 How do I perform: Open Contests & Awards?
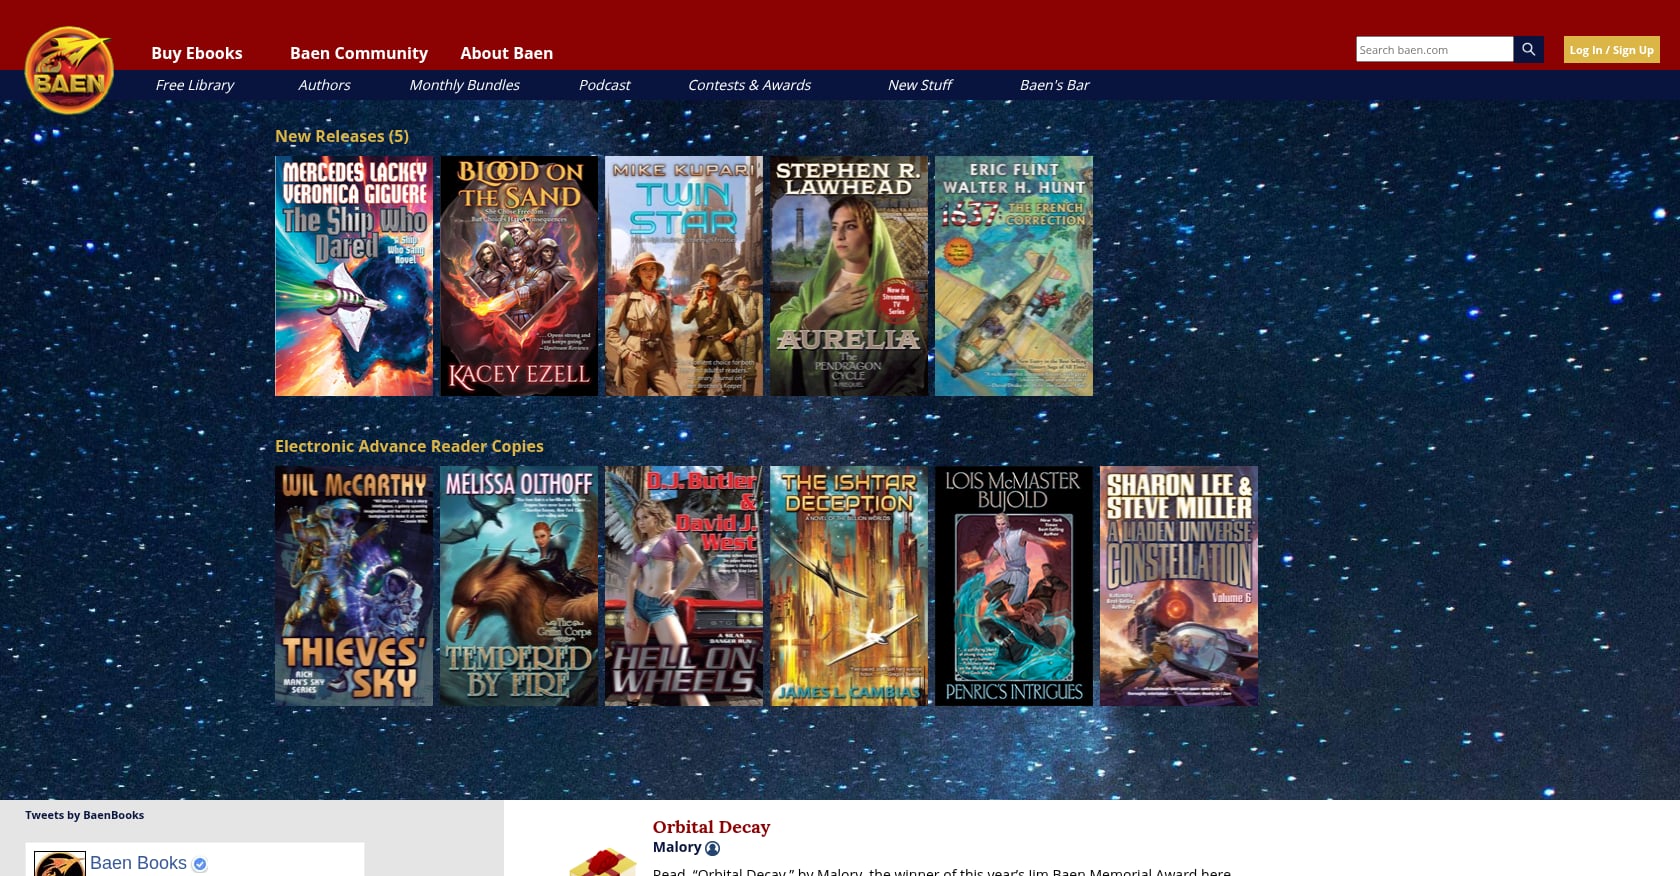pos(749,85)
